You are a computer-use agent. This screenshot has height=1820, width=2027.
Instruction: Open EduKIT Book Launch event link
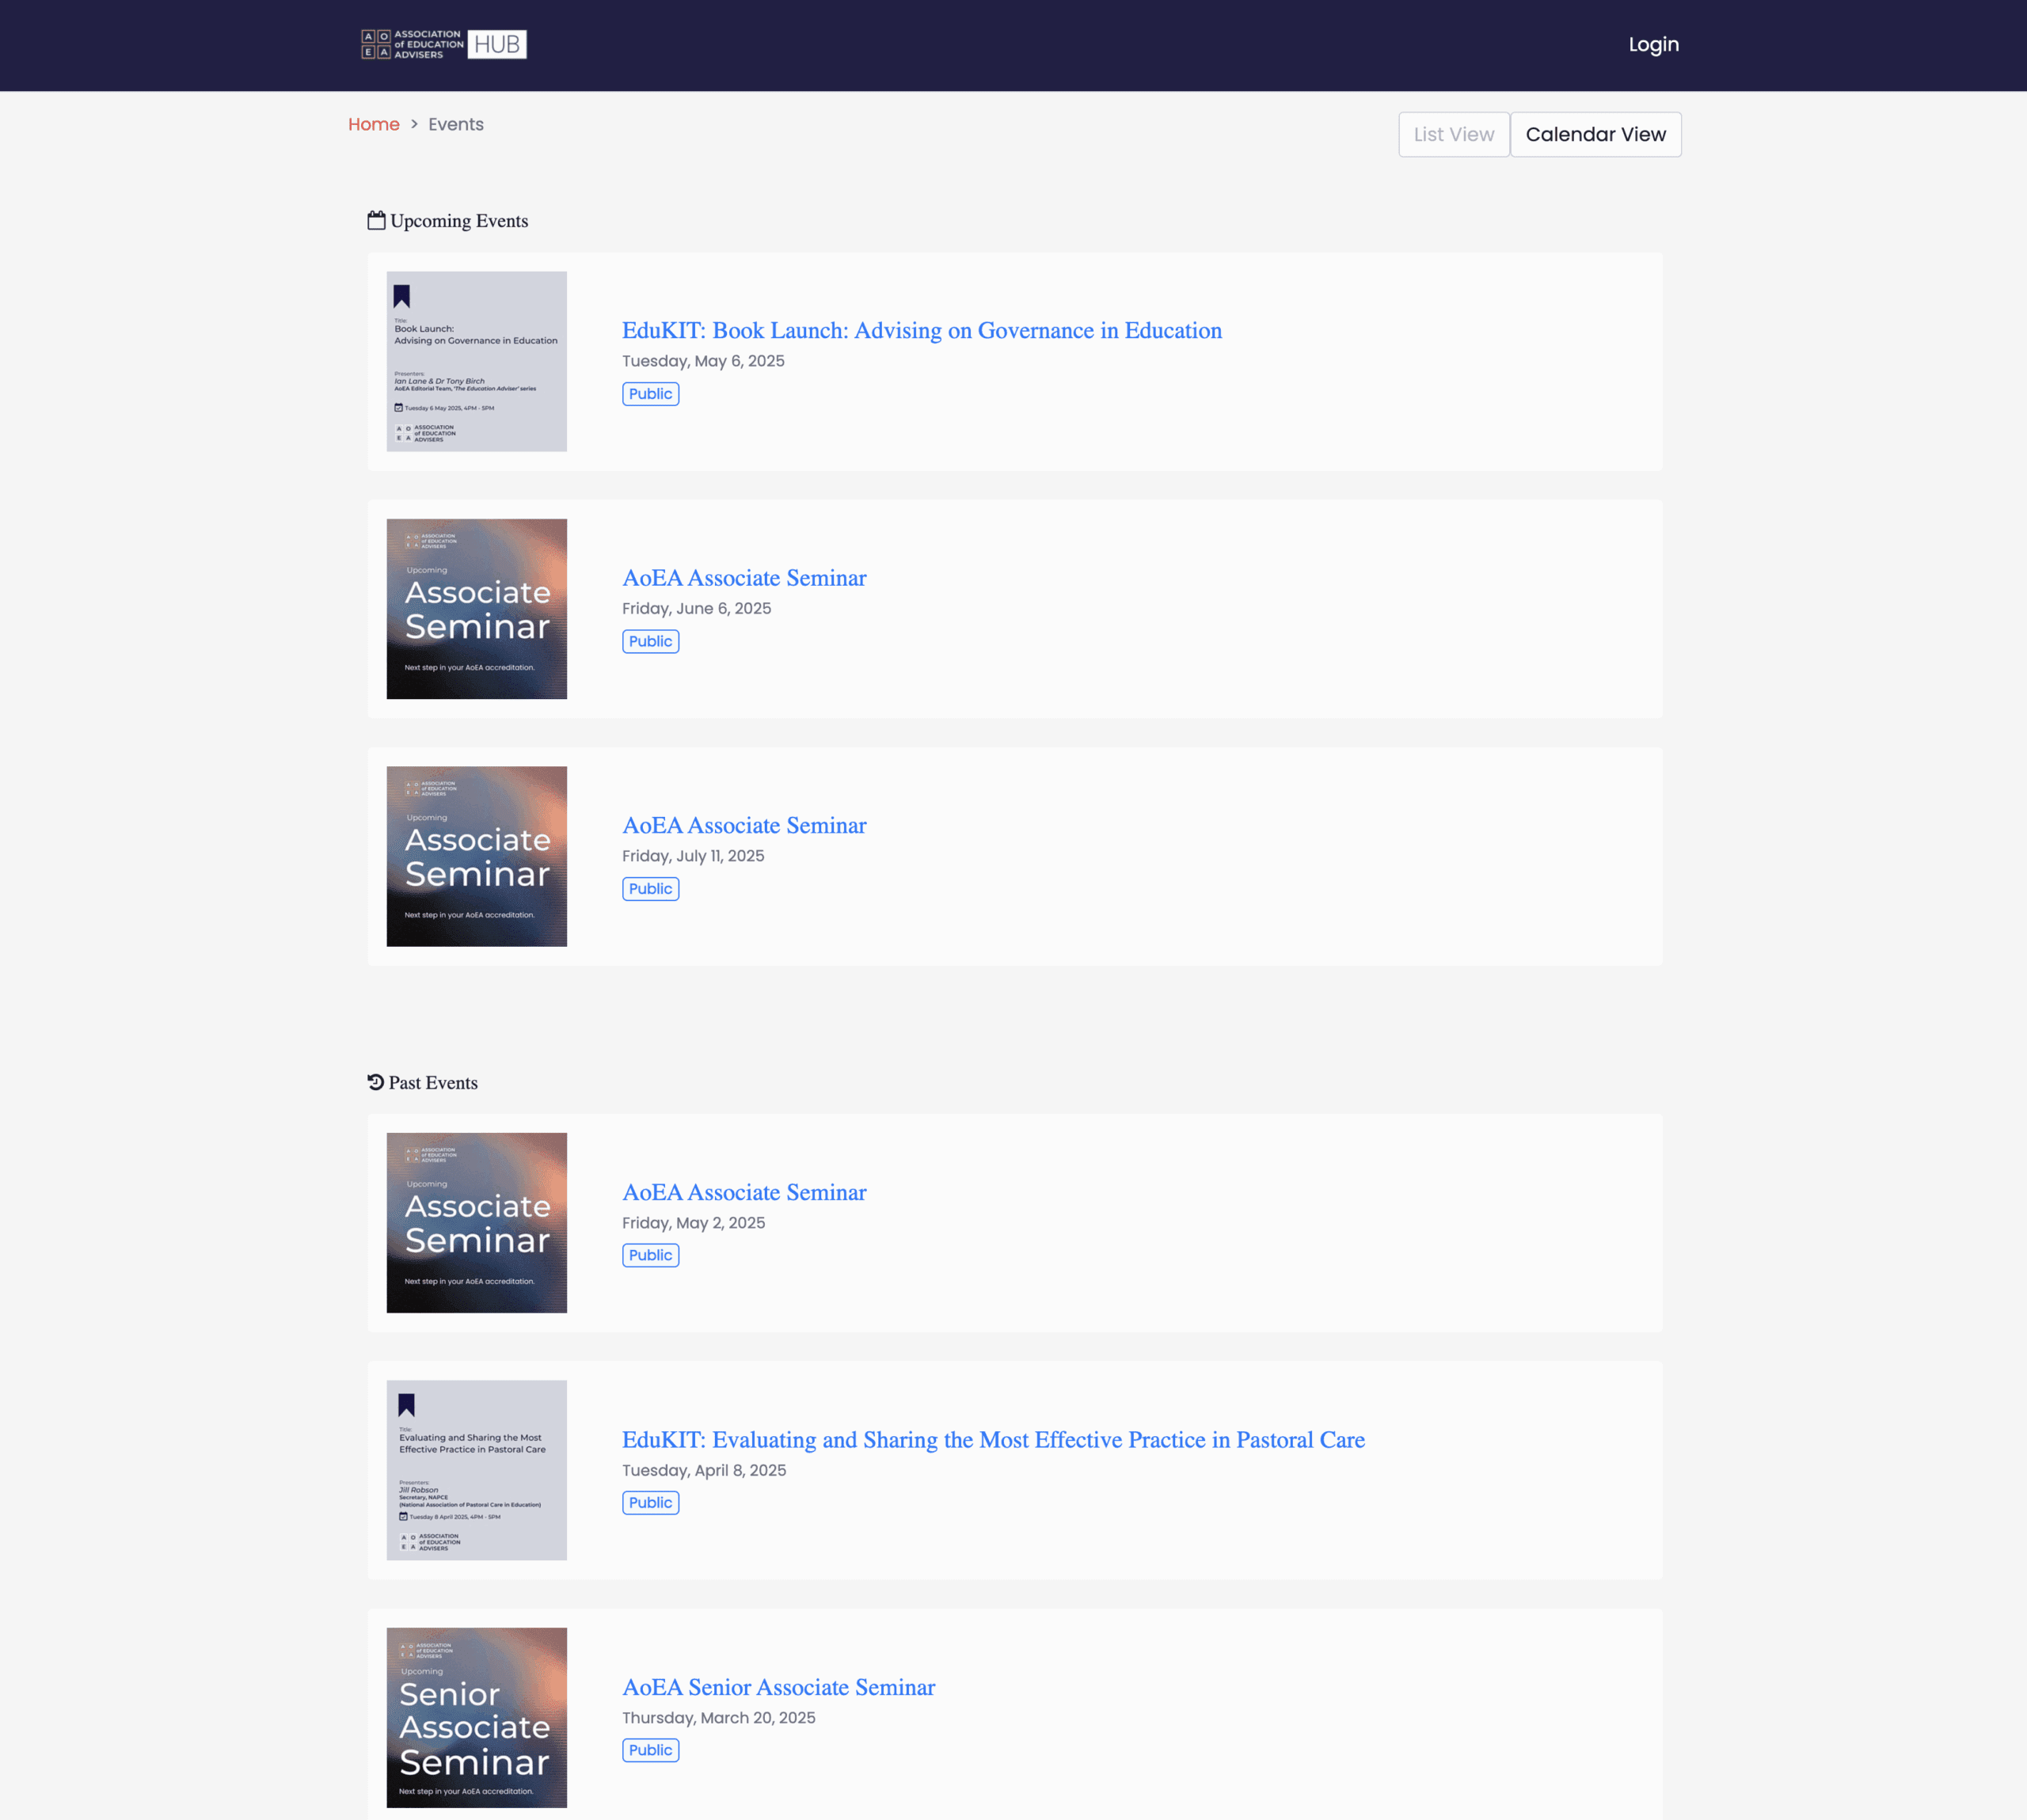[922, 330]
